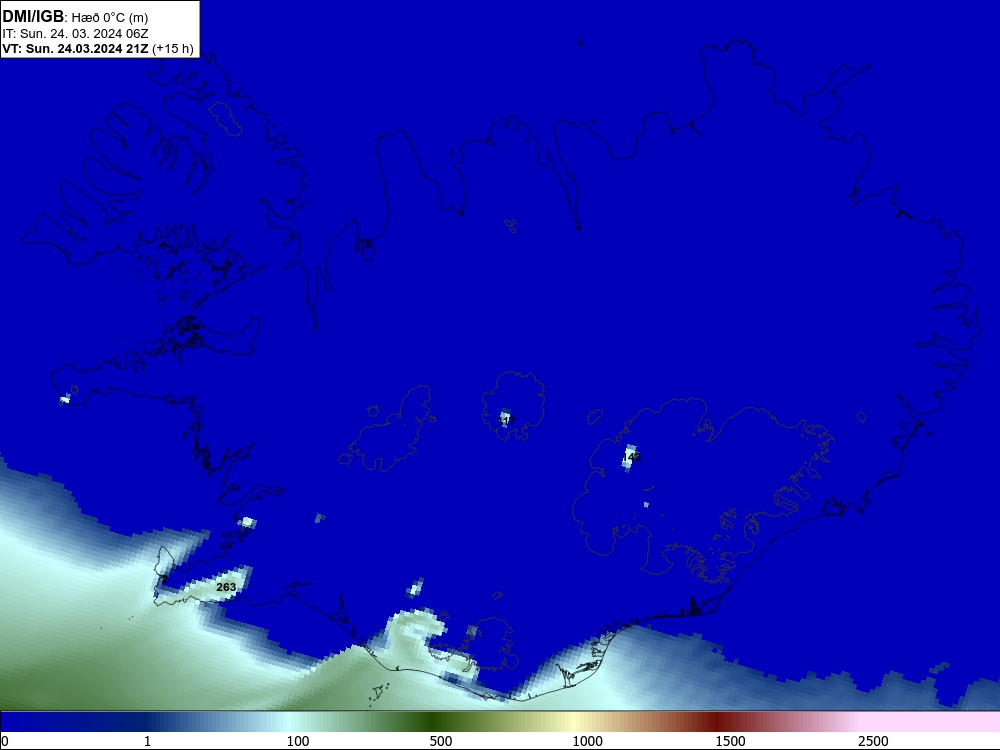Click the '(+15 h)' forecast offset text
This screenshot has height=750, width=1000.
[173, 49]
